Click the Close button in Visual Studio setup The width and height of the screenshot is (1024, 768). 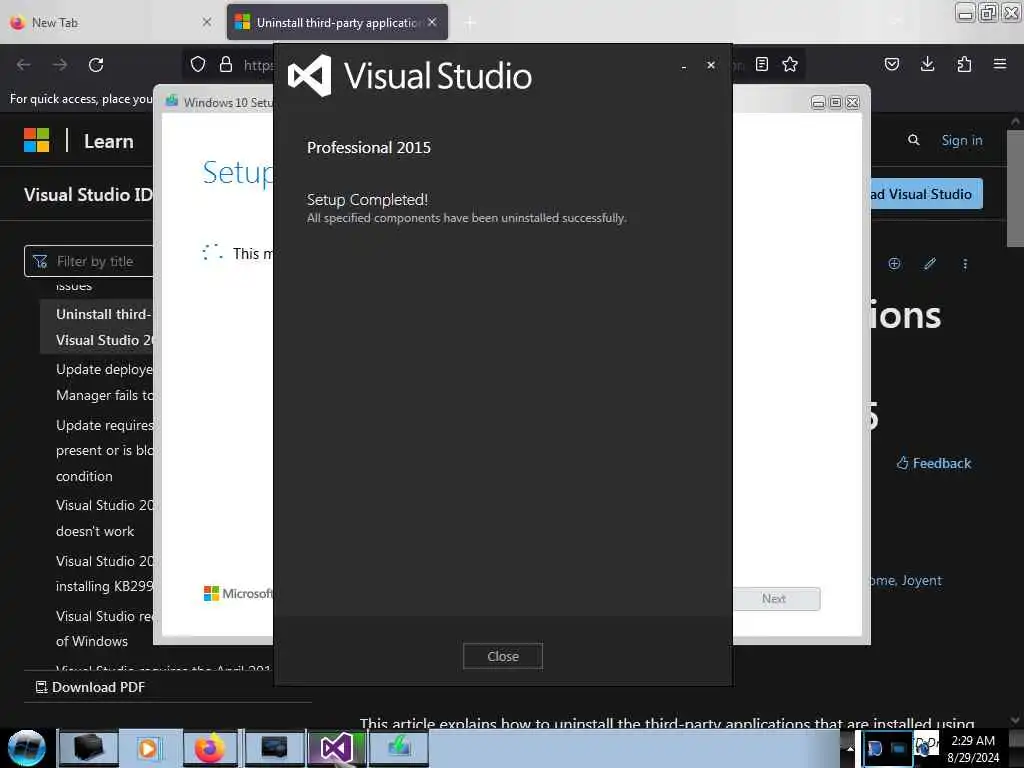click(x=502, y=656)
